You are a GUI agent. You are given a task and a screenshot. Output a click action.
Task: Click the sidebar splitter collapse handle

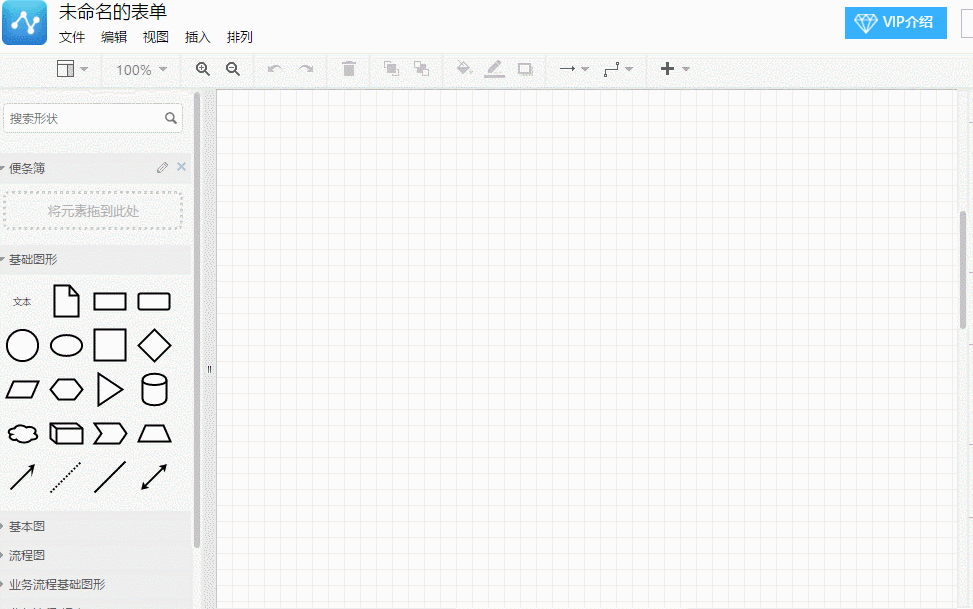209,369
